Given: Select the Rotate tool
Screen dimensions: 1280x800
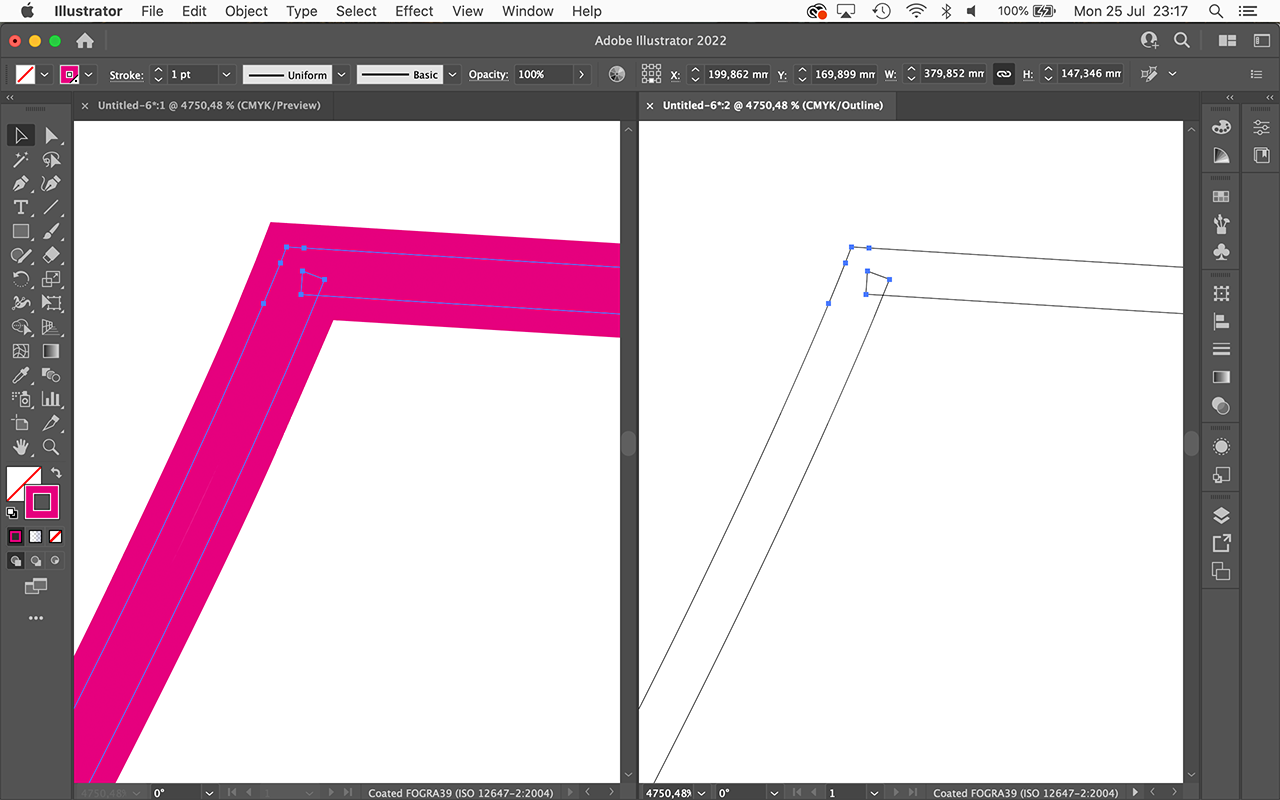Looking at the screenshot, I should tap(20, 279).
